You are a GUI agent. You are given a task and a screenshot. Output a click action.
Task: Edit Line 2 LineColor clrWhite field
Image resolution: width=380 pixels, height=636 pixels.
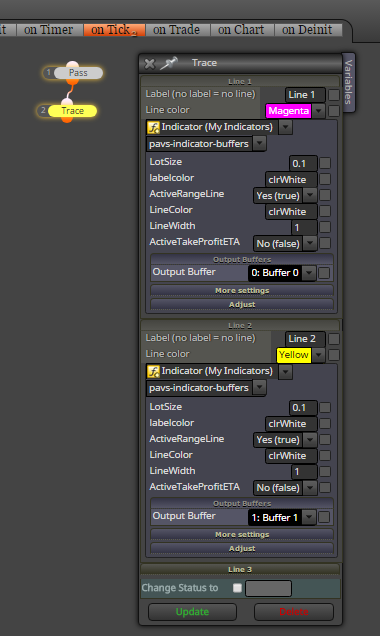[x=291, y=456]
